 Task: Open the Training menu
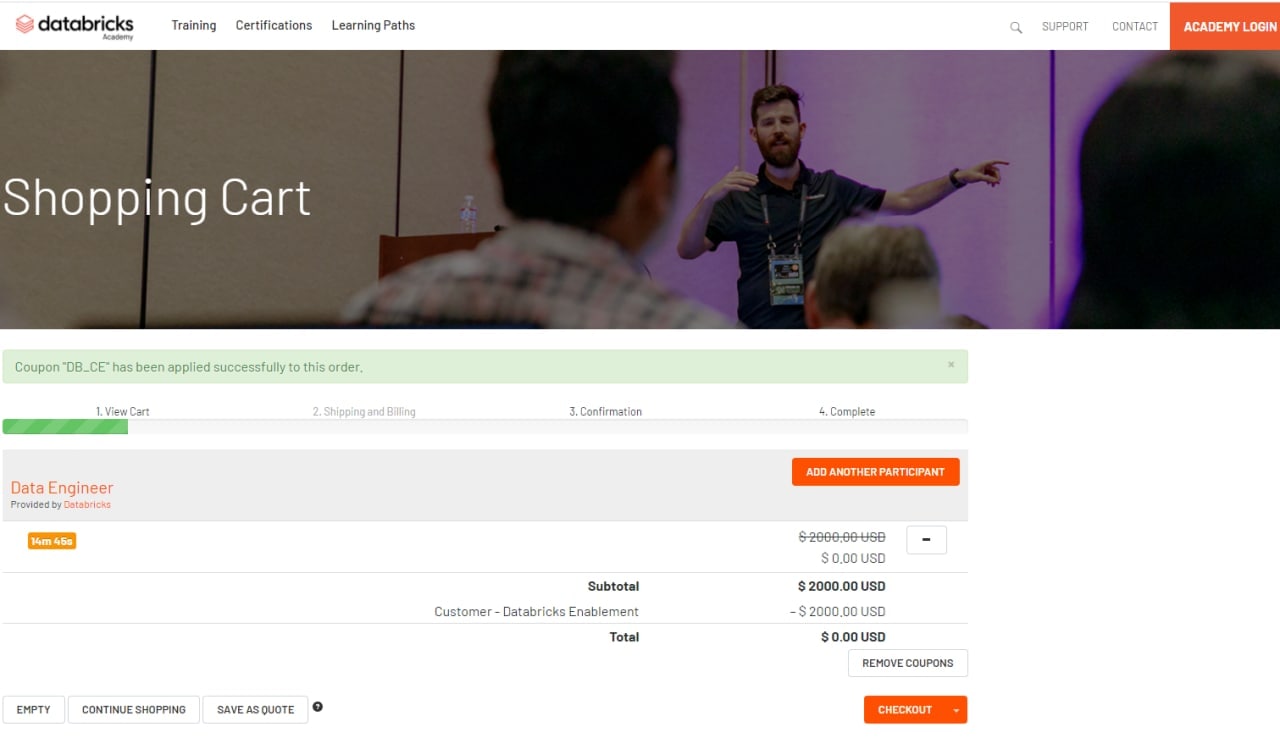[x=194, y=25]
